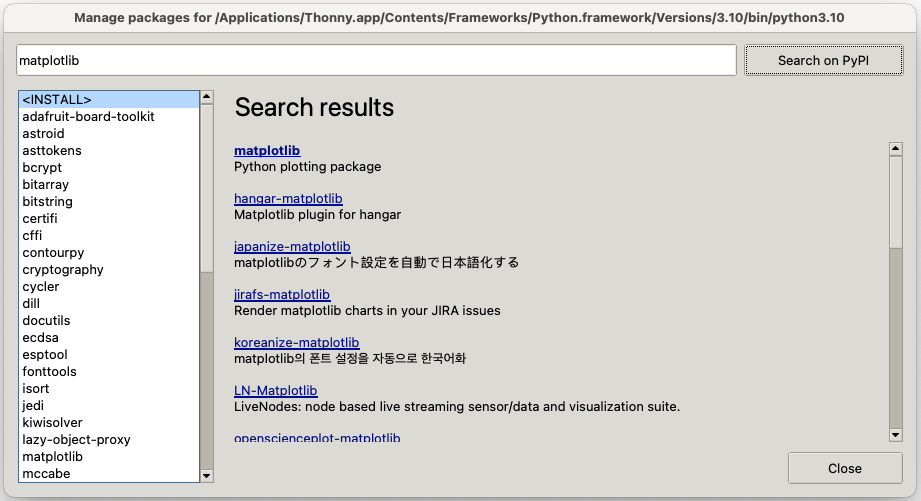Open the LN-Matplotlib link
The image size is (921, 501).
tap(275, 391)
